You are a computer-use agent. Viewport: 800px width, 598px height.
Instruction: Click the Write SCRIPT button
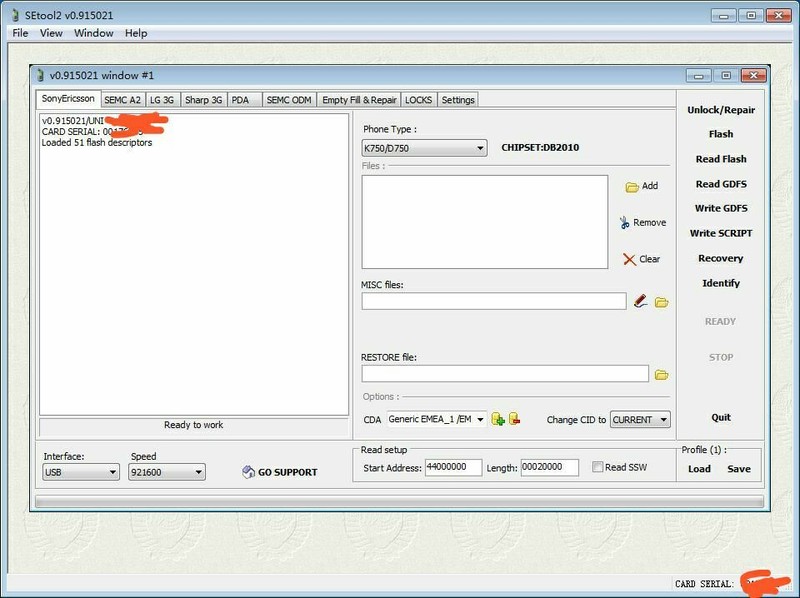point(721,233)
